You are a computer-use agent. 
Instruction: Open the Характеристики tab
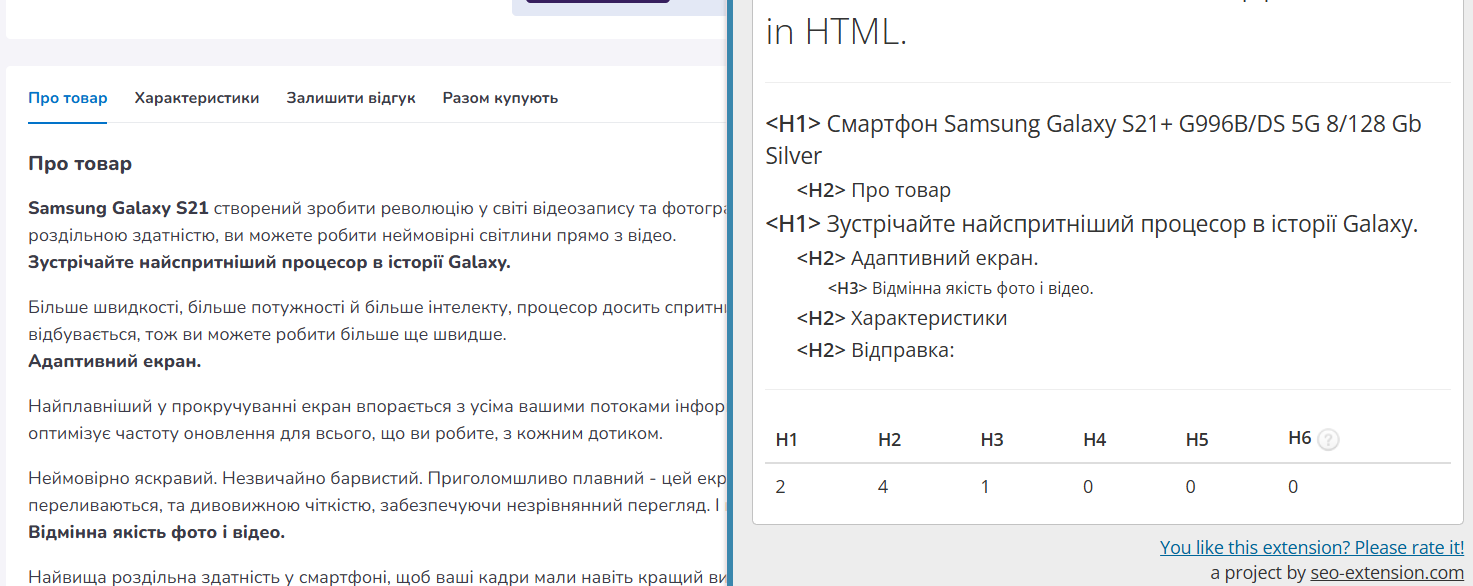tap(197, 98)
